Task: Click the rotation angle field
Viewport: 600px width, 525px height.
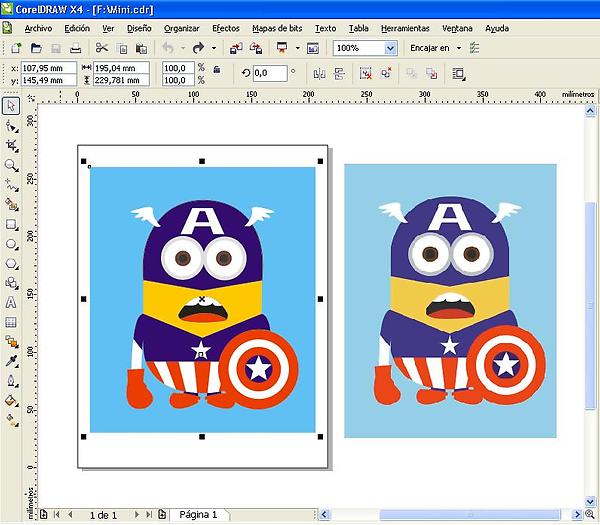Action: (x=270, y=73)
